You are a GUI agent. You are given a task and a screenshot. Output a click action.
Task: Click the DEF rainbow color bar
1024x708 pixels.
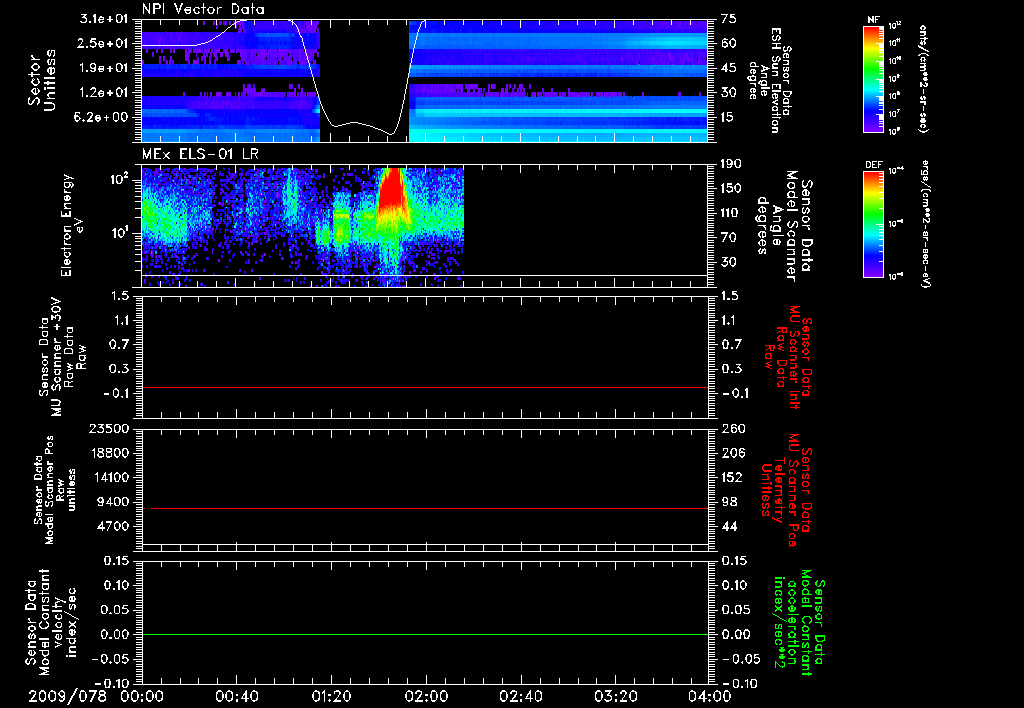(x=874, y=223)
